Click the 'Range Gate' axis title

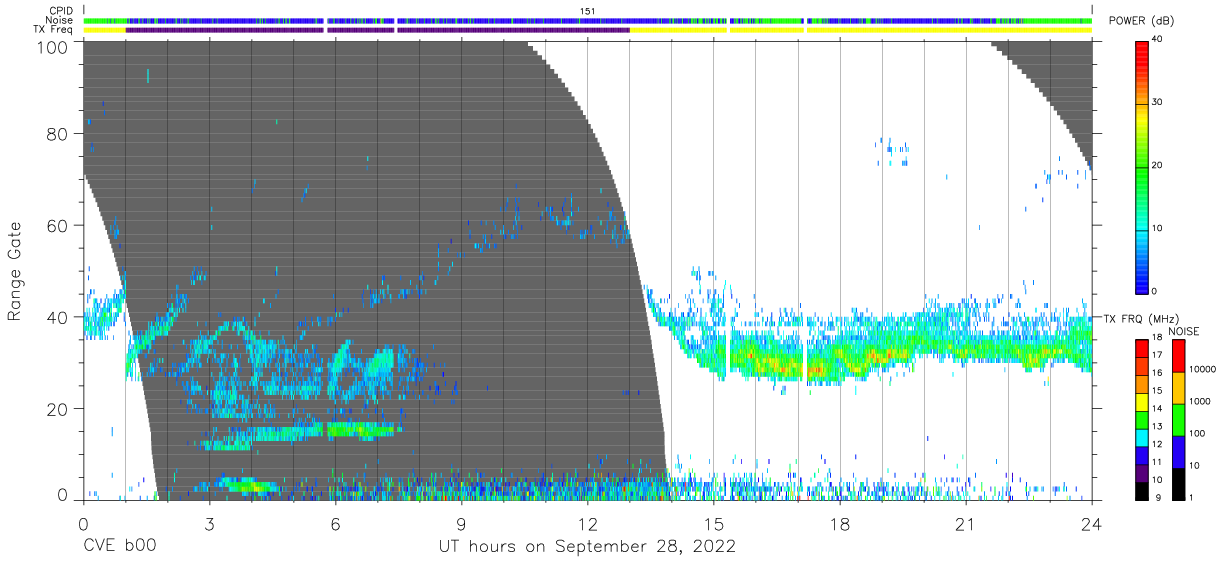(x=16, y=272)
